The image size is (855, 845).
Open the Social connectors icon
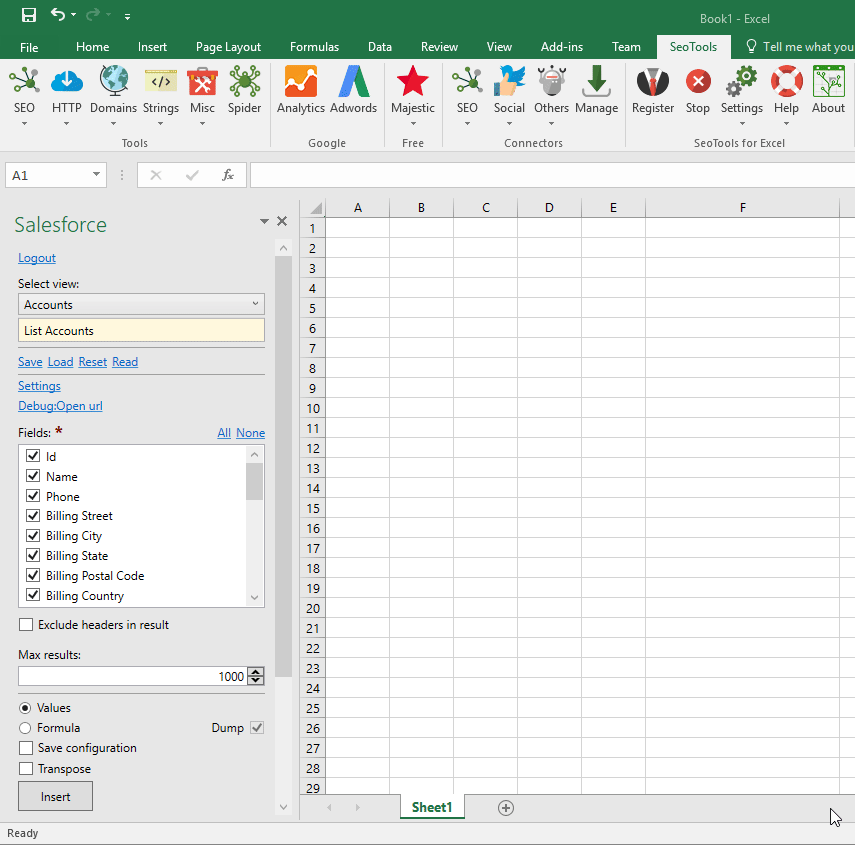tap(509, 82)
